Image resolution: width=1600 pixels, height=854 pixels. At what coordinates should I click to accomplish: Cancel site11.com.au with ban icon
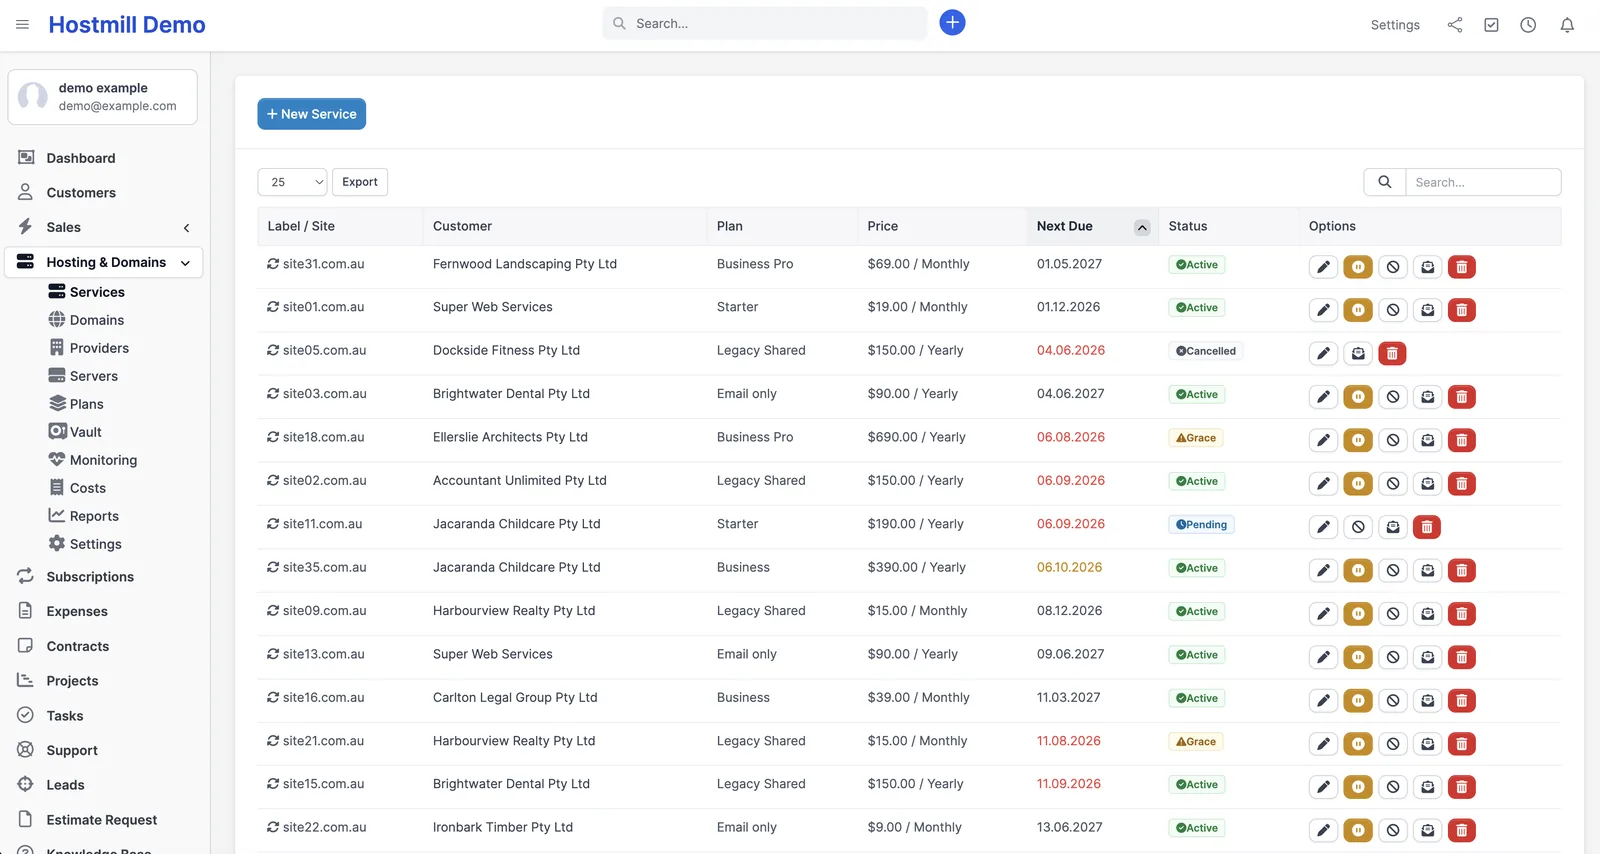pos(1358,527)
